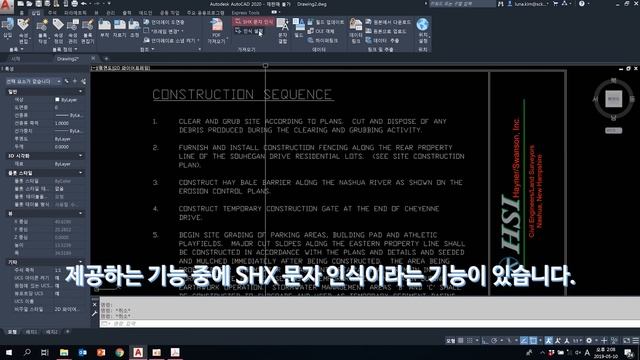Collapse the General section in Properties
This screenshot has height=360, width=640.
click(x=80, y=92)
